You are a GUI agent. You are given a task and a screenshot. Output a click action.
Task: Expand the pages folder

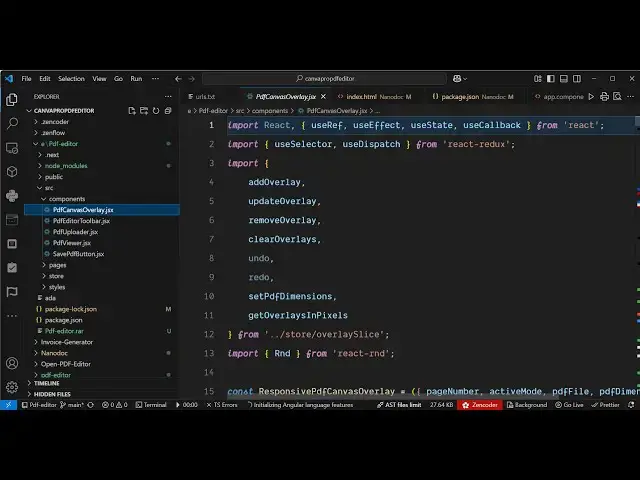tap(58, 265)
